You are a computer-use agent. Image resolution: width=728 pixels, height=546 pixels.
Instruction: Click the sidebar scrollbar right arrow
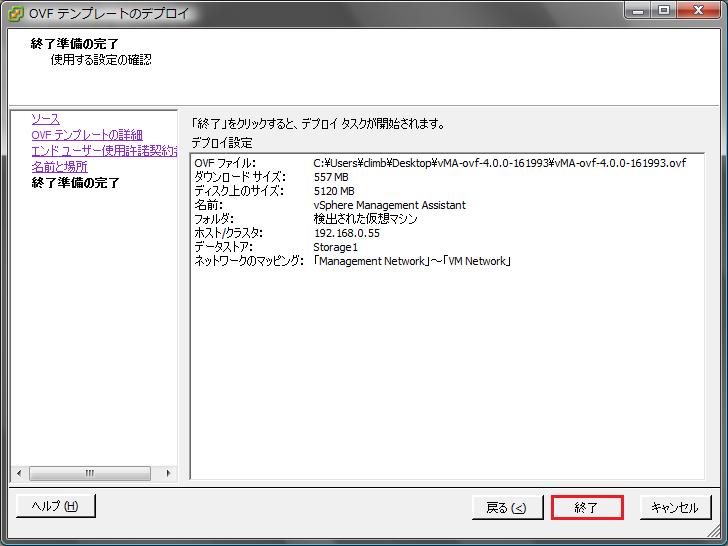click(168, 473)
